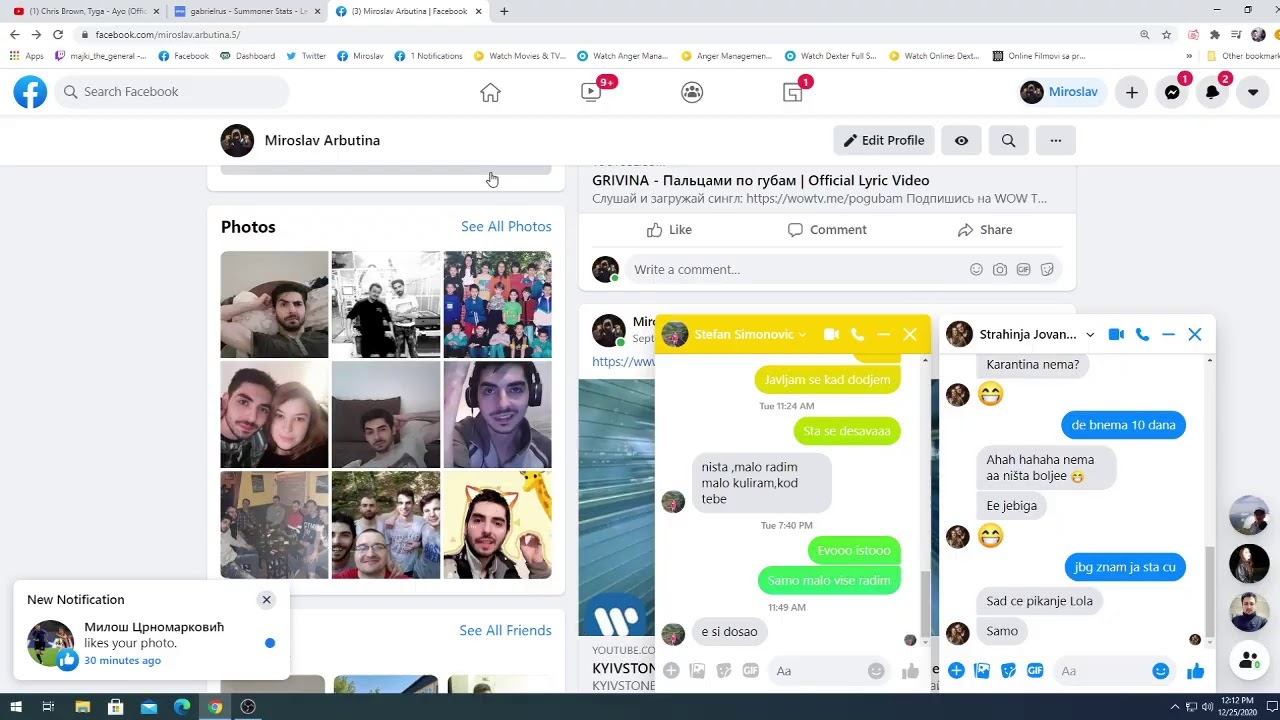The width and height of the screenshot is (1280, 720).
Task: Start video call with Stefan Simonovic
Action: tap(831, 334)
